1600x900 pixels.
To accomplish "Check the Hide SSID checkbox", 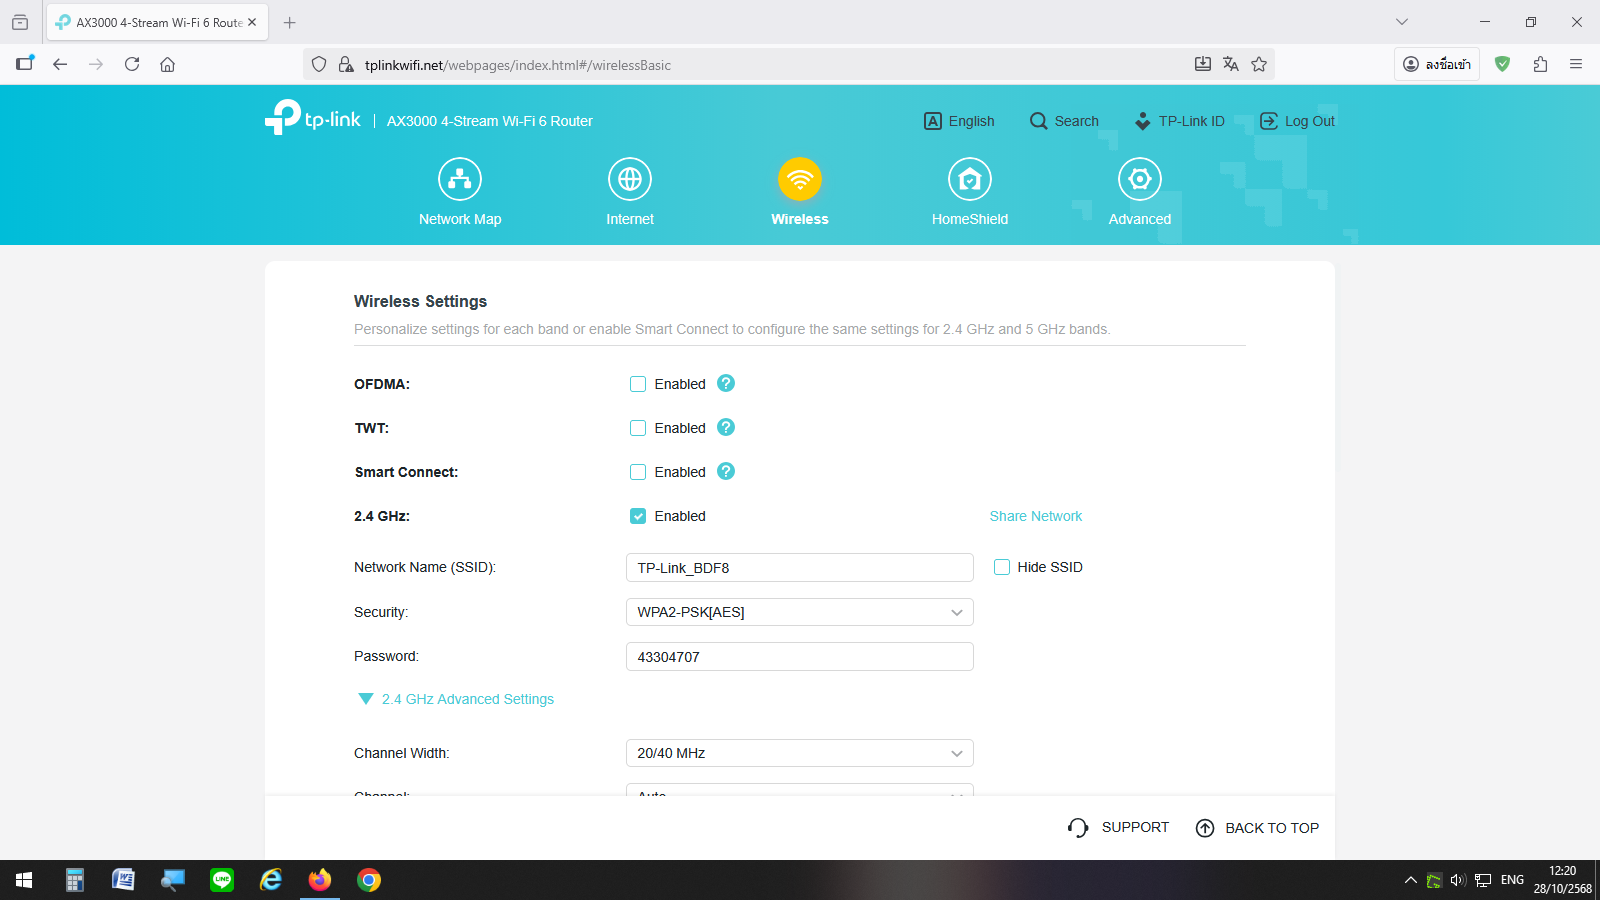I will [x=1002, y=567].
